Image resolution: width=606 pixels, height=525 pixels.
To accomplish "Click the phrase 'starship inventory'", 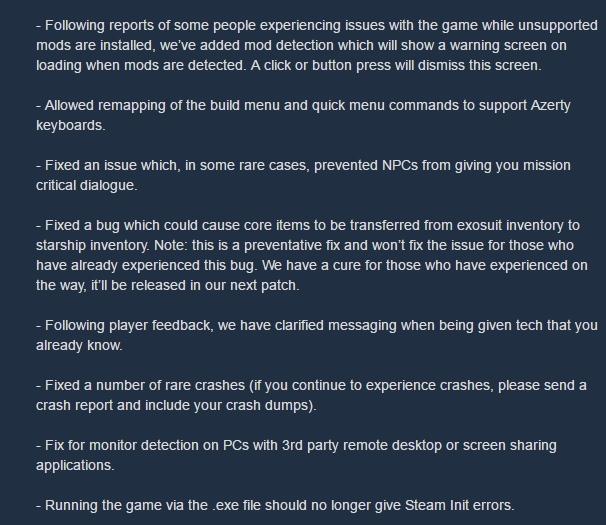I will (x=91, y=245).
